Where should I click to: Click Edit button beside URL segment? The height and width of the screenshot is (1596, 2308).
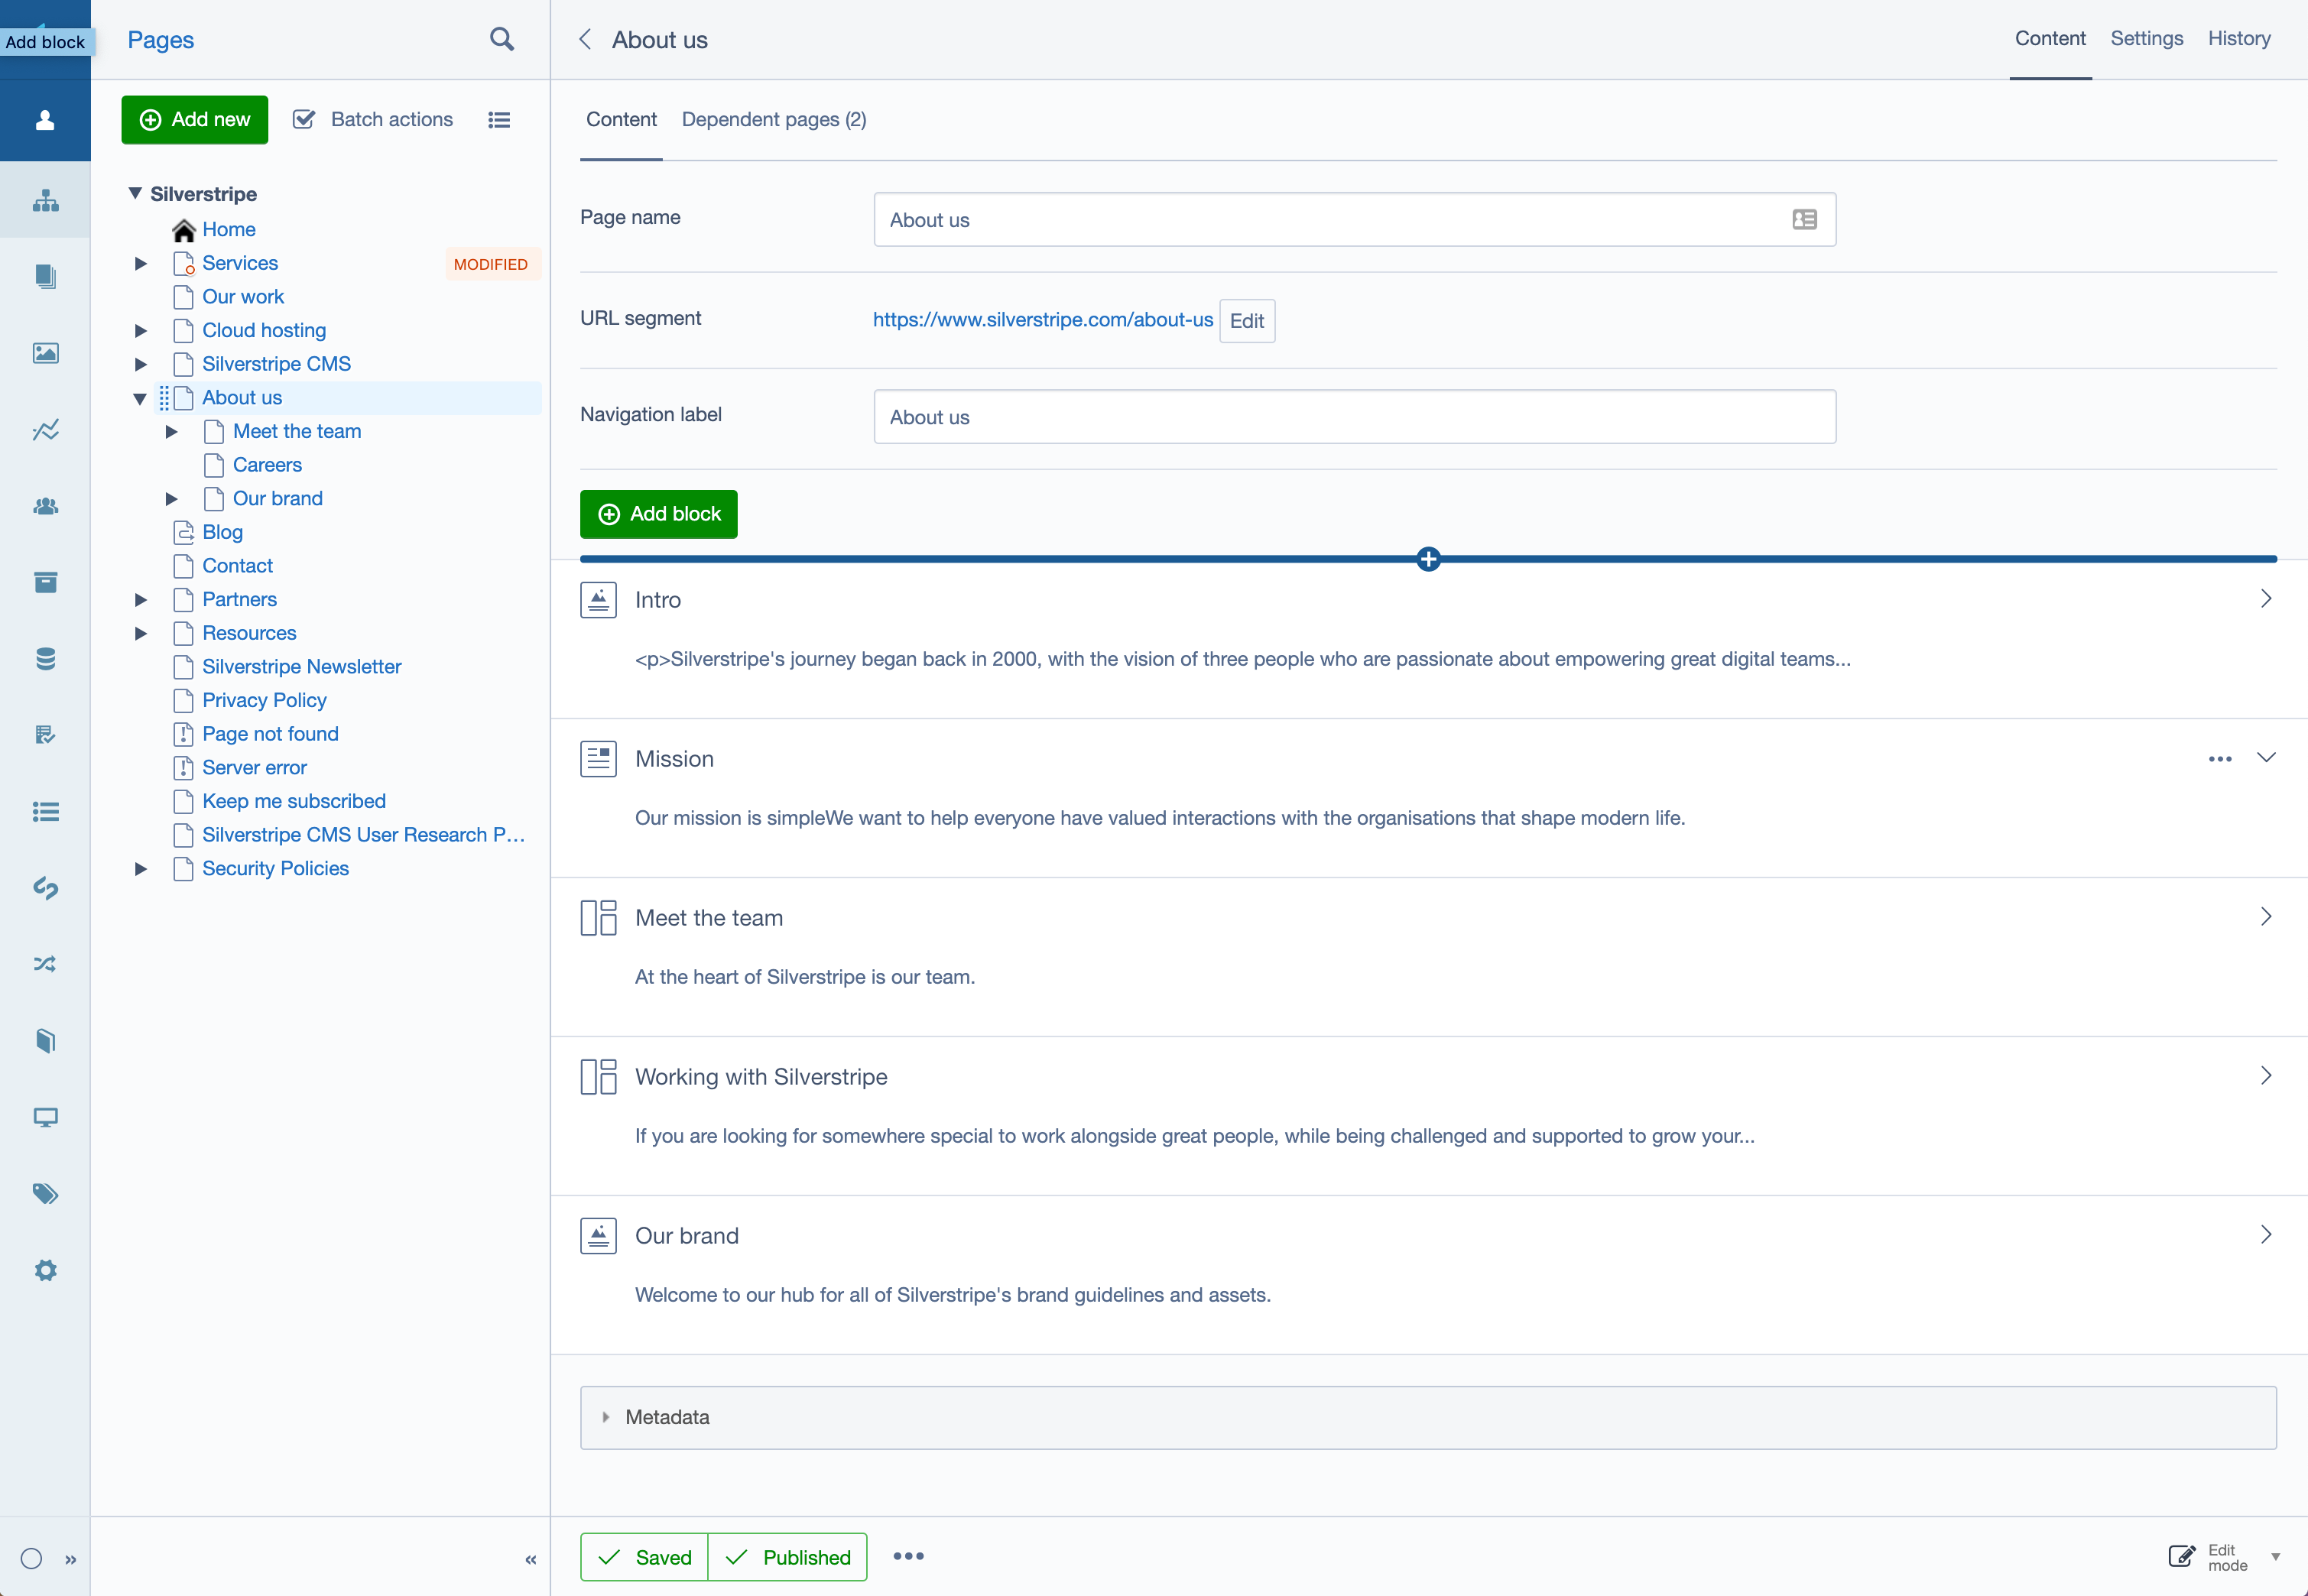[x=1247, y=320]
